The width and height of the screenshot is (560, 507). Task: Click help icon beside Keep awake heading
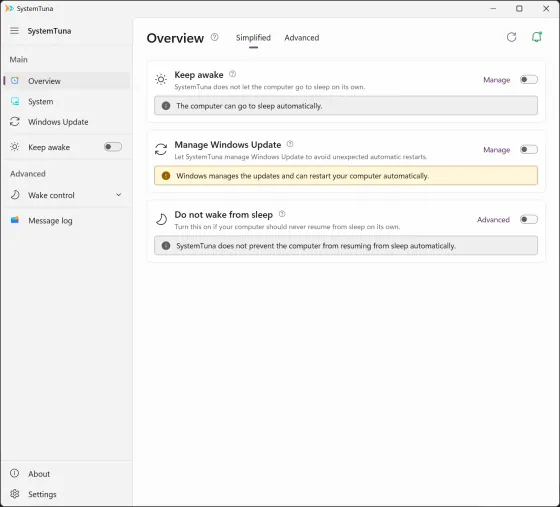(x=232, y=74)
